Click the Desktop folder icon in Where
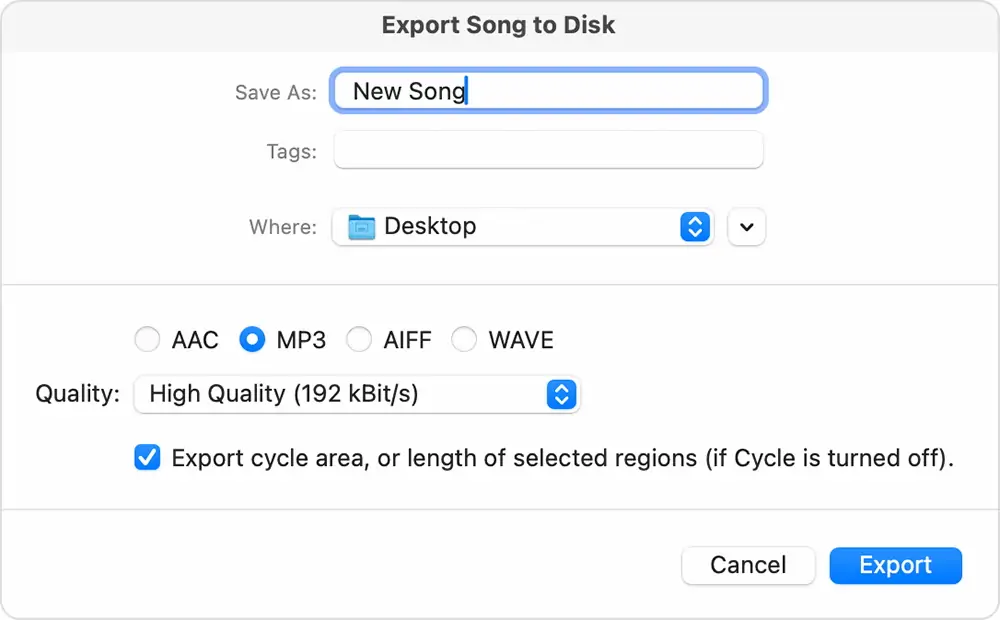1000x620 pixels. pyautogui.click(x=360, y=227)
